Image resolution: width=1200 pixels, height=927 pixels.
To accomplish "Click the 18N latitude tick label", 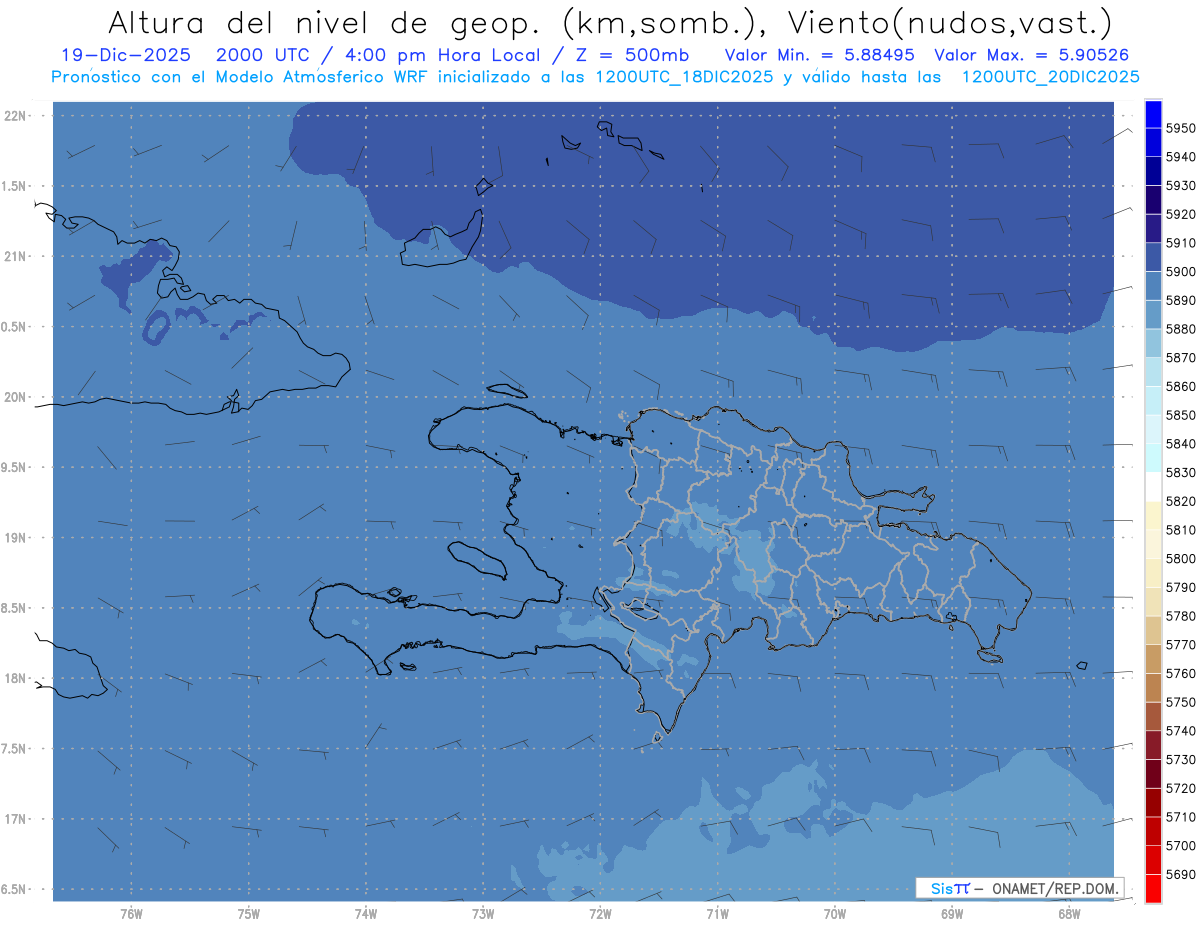I will point(14,678).
